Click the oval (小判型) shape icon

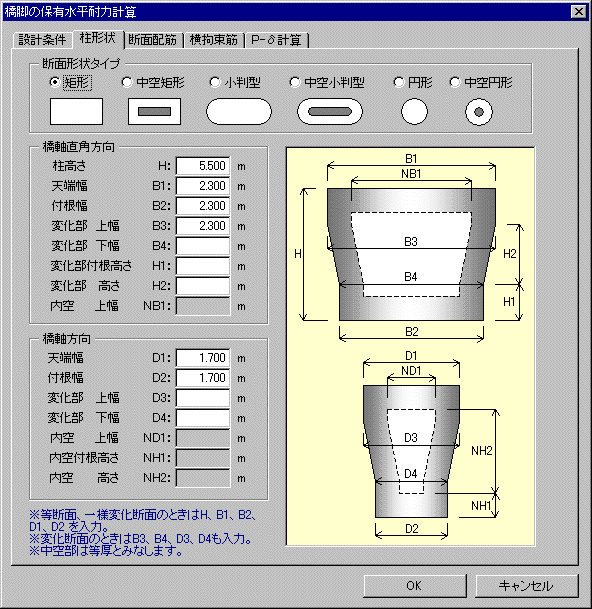coord(239,111)
